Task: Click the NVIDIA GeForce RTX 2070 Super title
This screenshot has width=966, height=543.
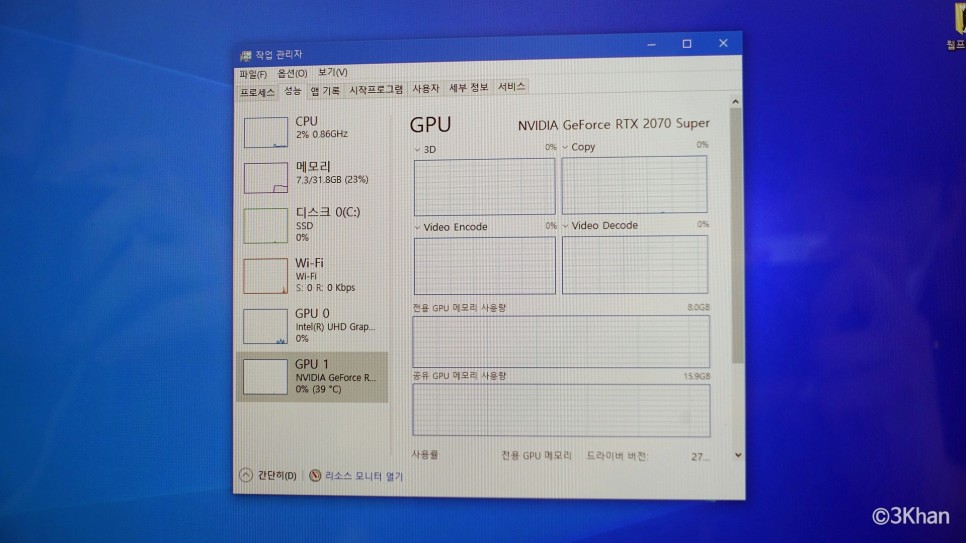Action: point(614,125)
